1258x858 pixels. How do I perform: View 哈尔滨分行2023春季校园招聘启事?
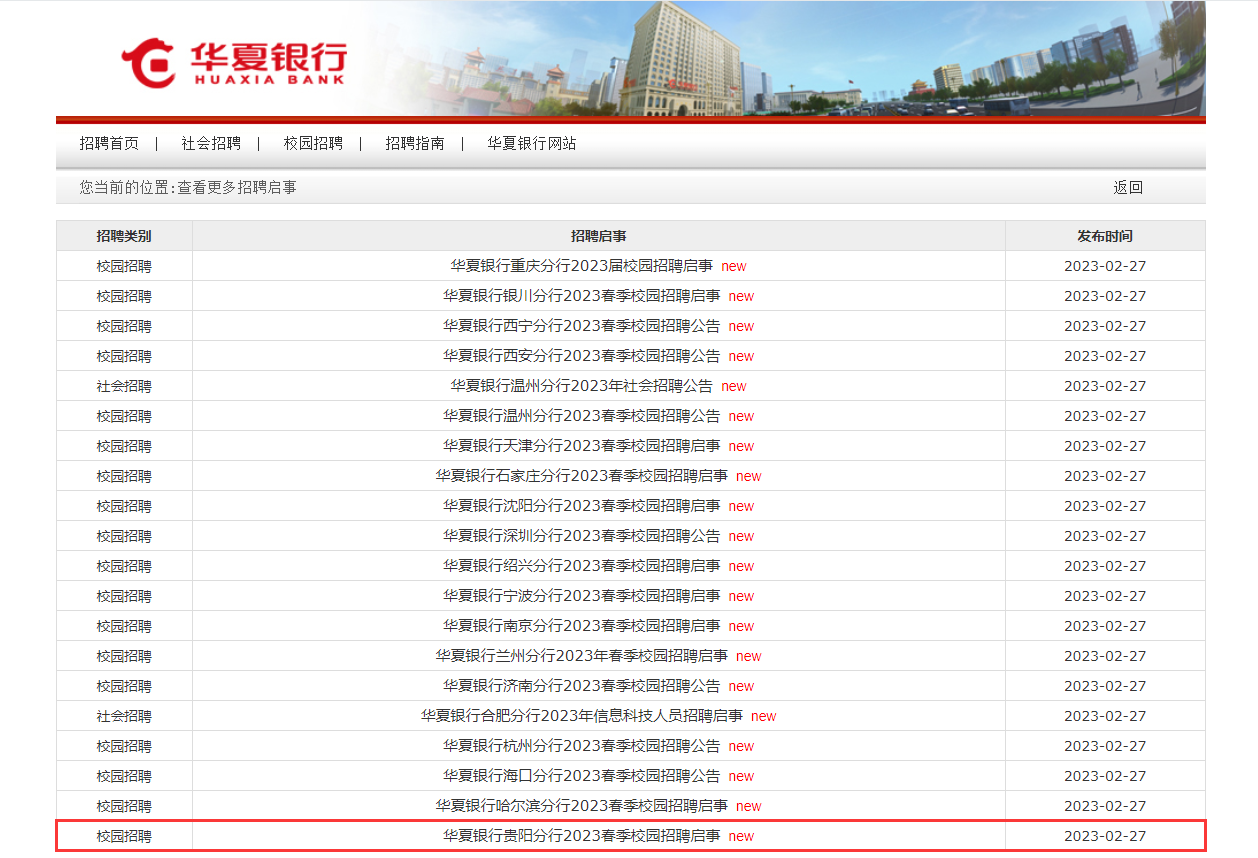581,806
